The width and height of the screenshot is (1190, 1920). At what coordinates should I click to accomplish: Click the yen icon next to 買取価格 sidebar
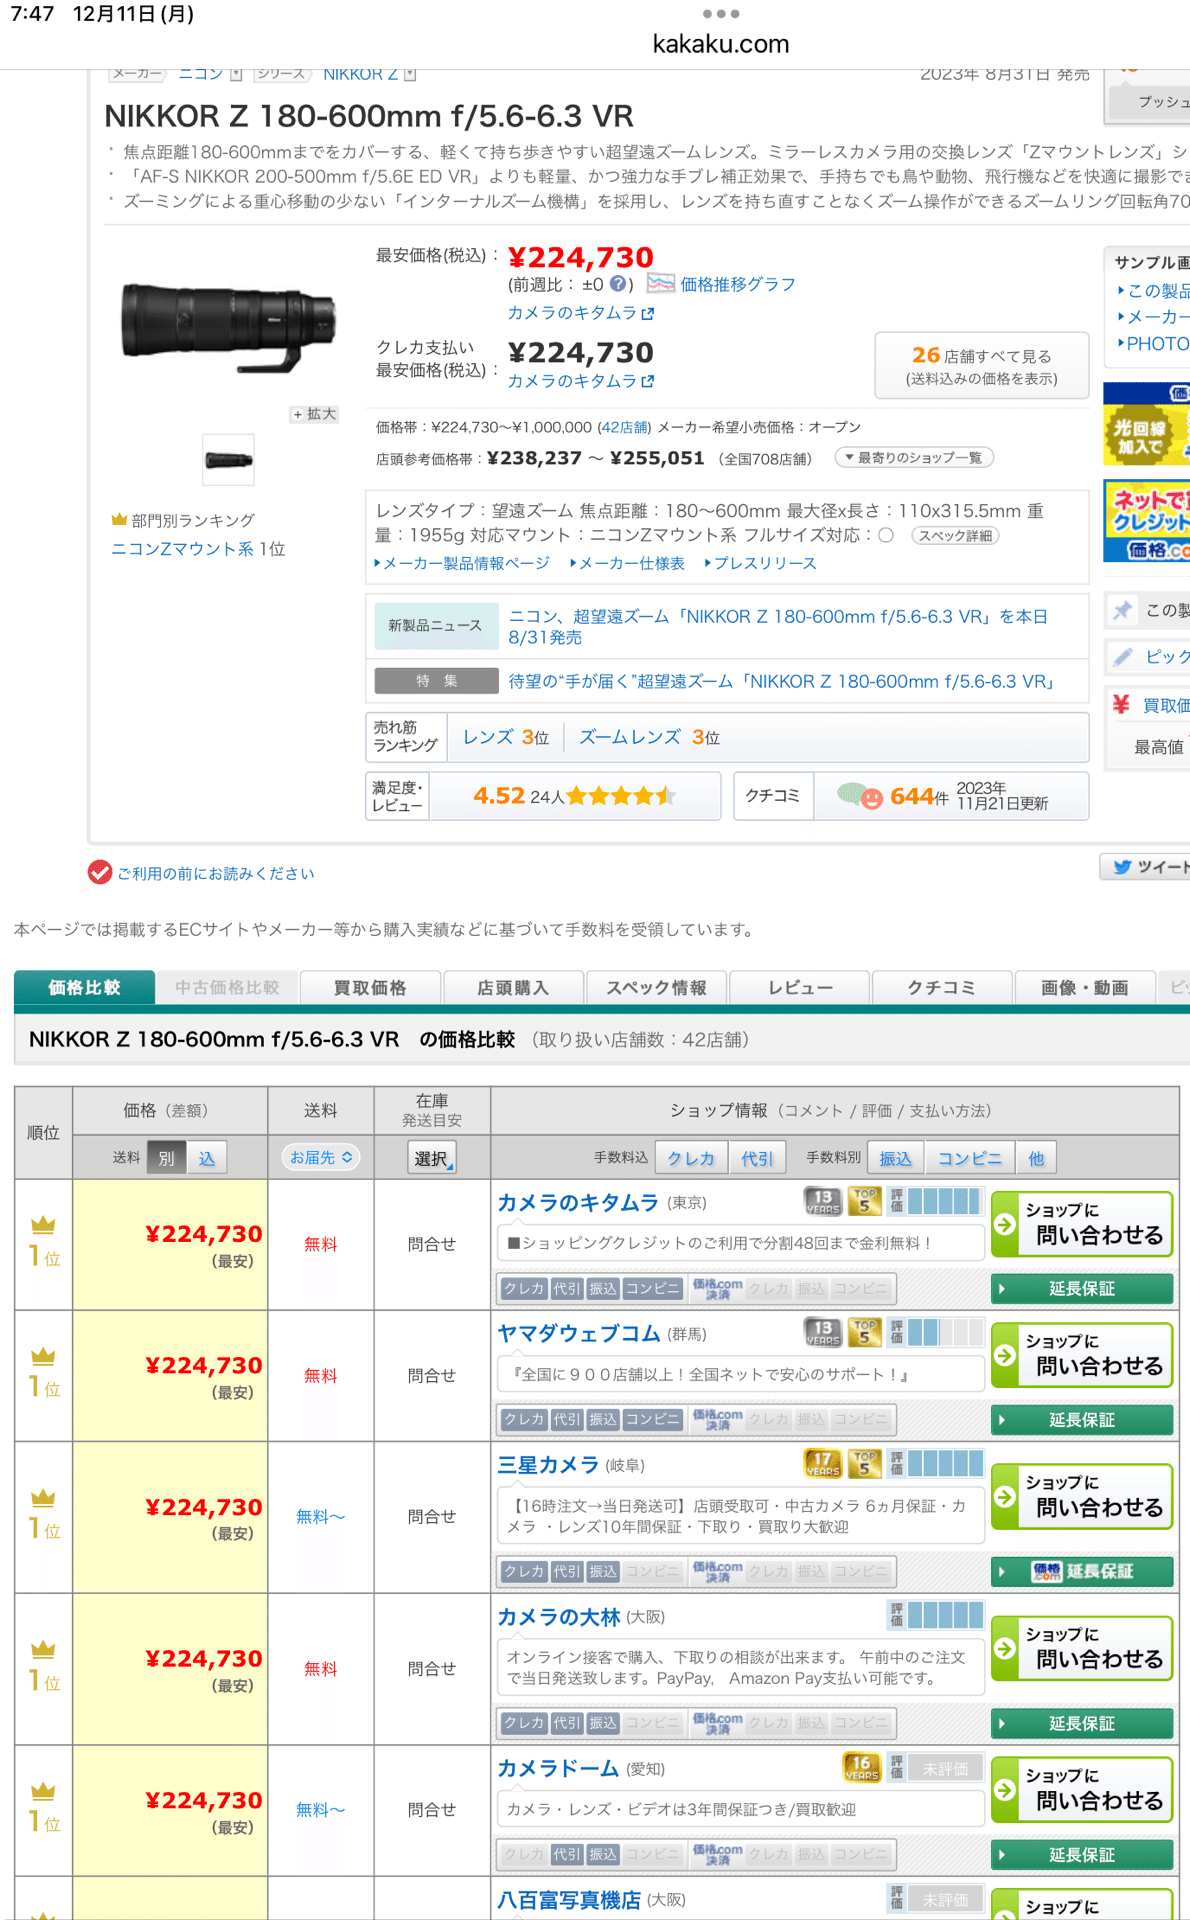click(1121, 704)
